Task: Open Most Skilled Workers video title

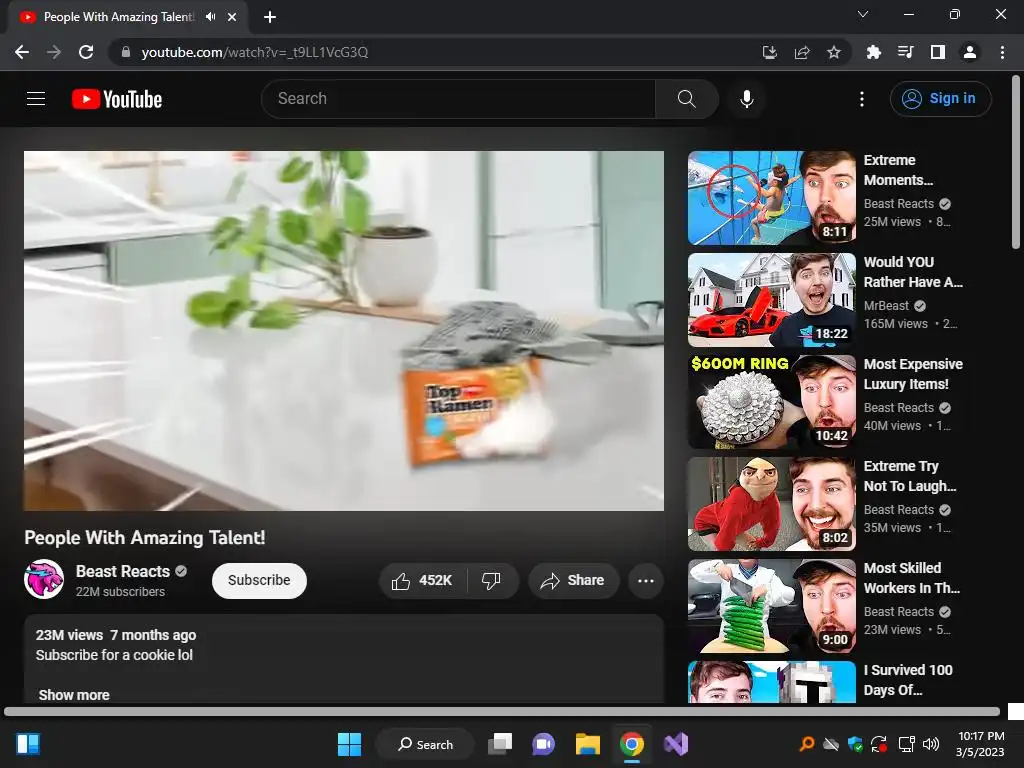Action: point(912,578)
